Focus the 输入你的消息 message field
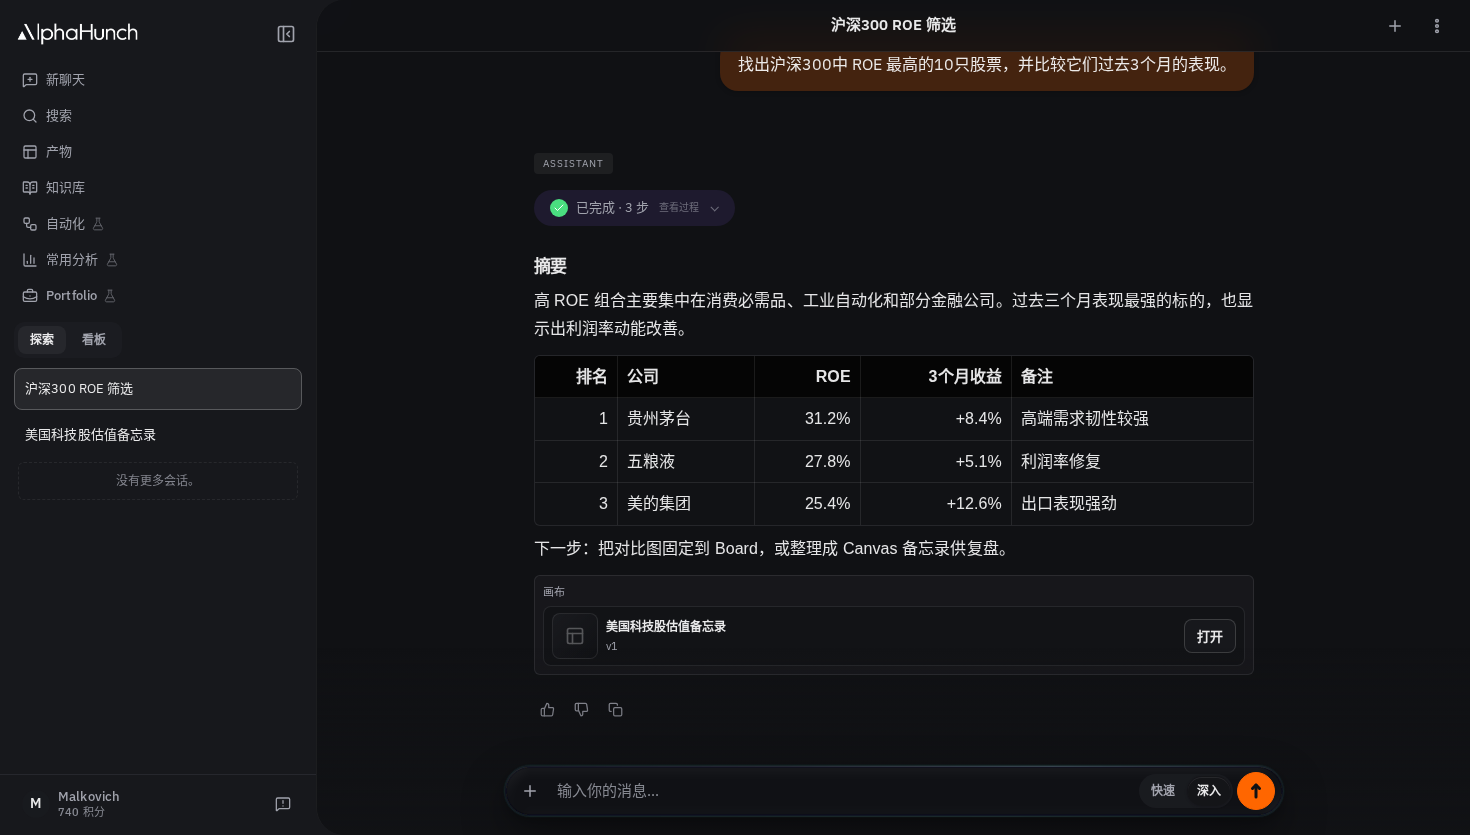The height and width of the screenshot is (835, 1470). click(x=840, y=791)
